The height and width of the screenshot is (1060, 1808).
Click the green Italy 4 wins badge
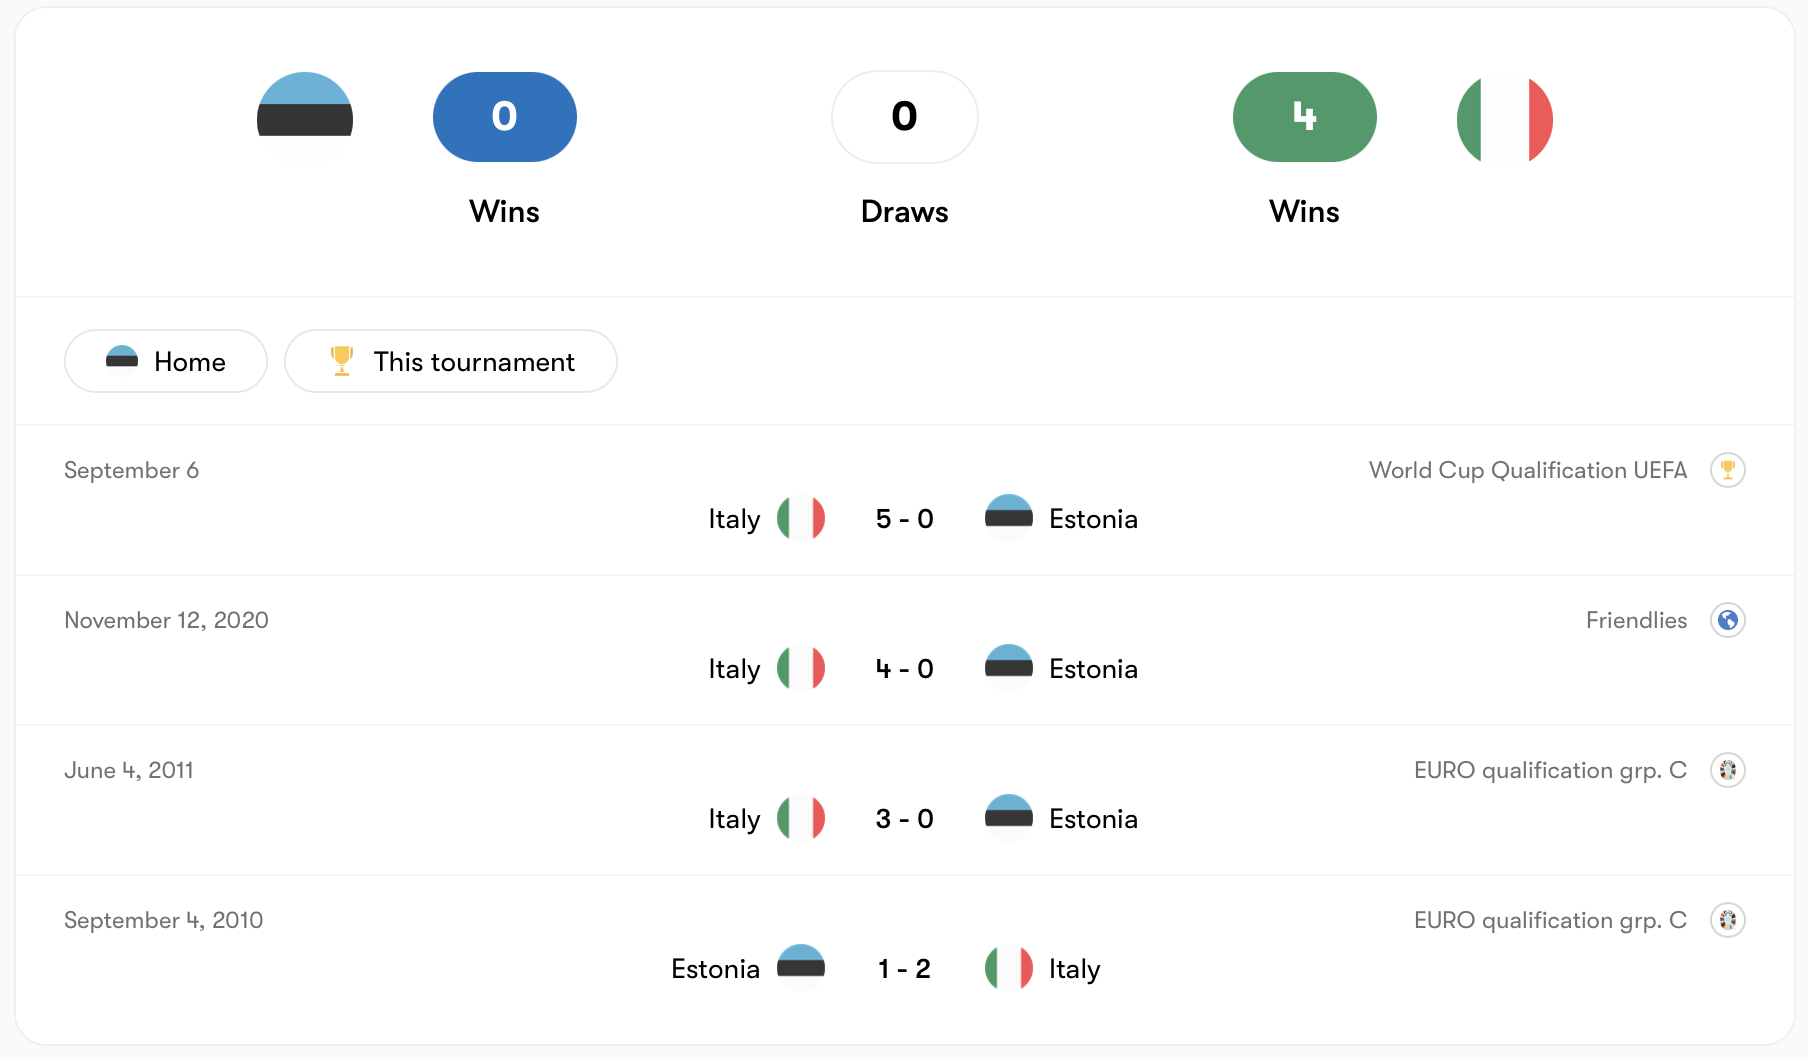pos(1304,117)
